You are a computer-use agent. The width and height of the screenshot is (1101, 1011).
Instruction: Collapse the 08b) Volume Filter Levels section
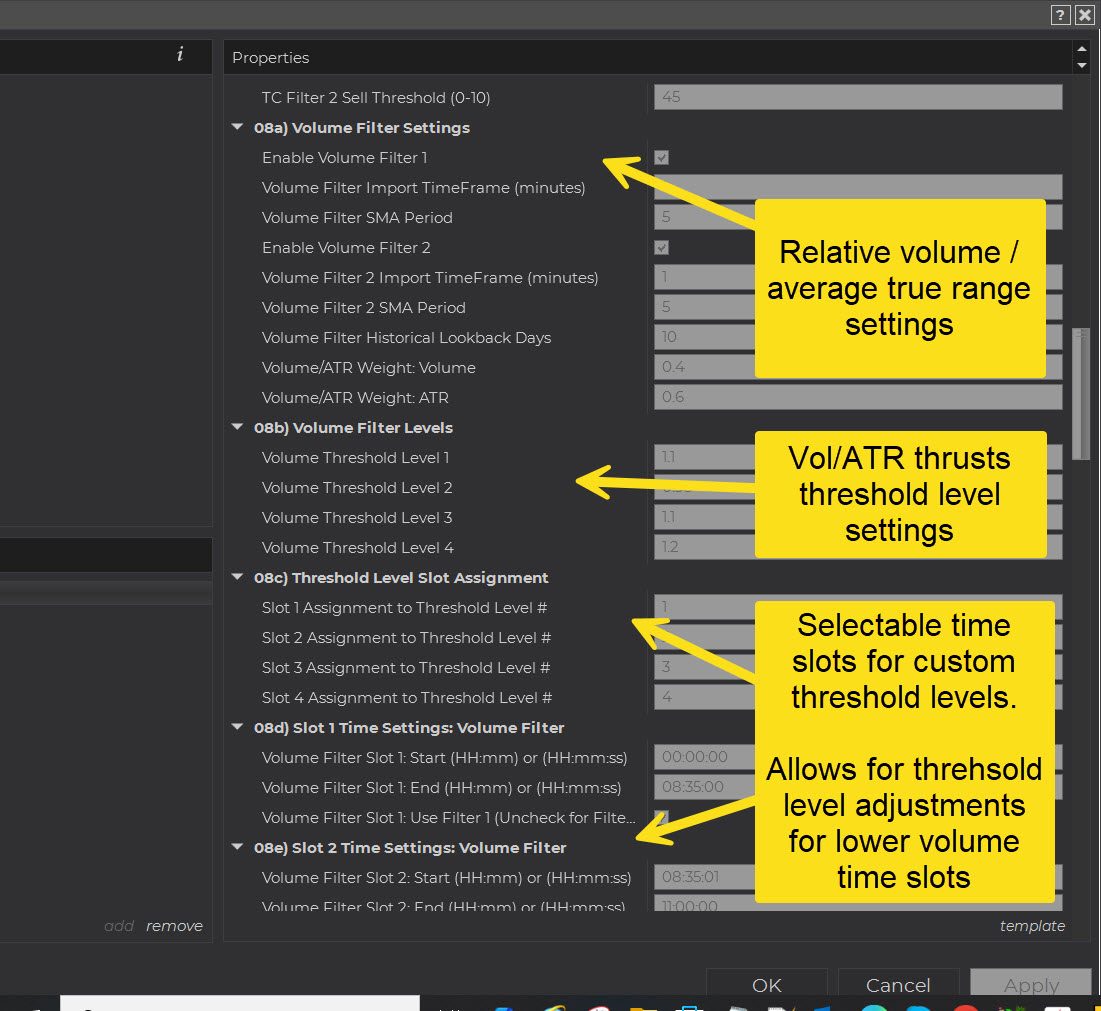pos(238,428)
